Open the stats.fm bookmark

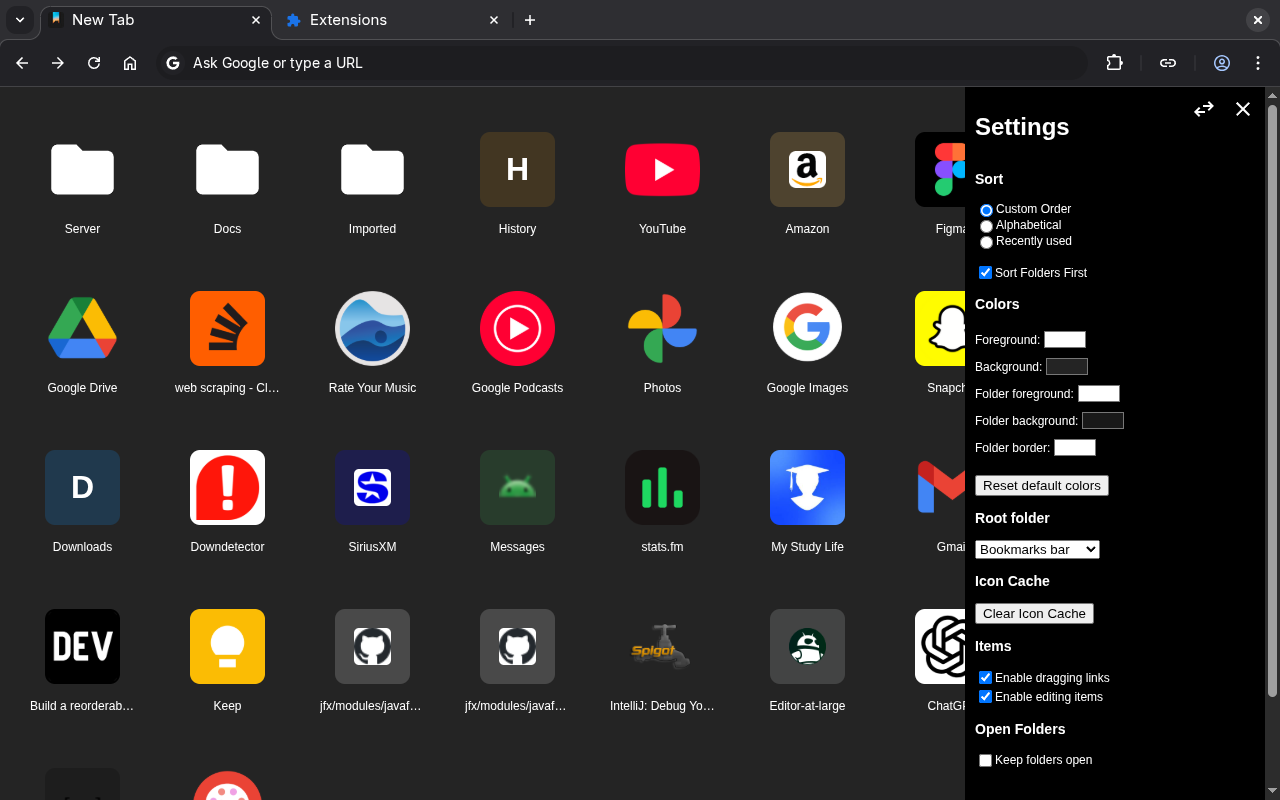tap(662, 488)
